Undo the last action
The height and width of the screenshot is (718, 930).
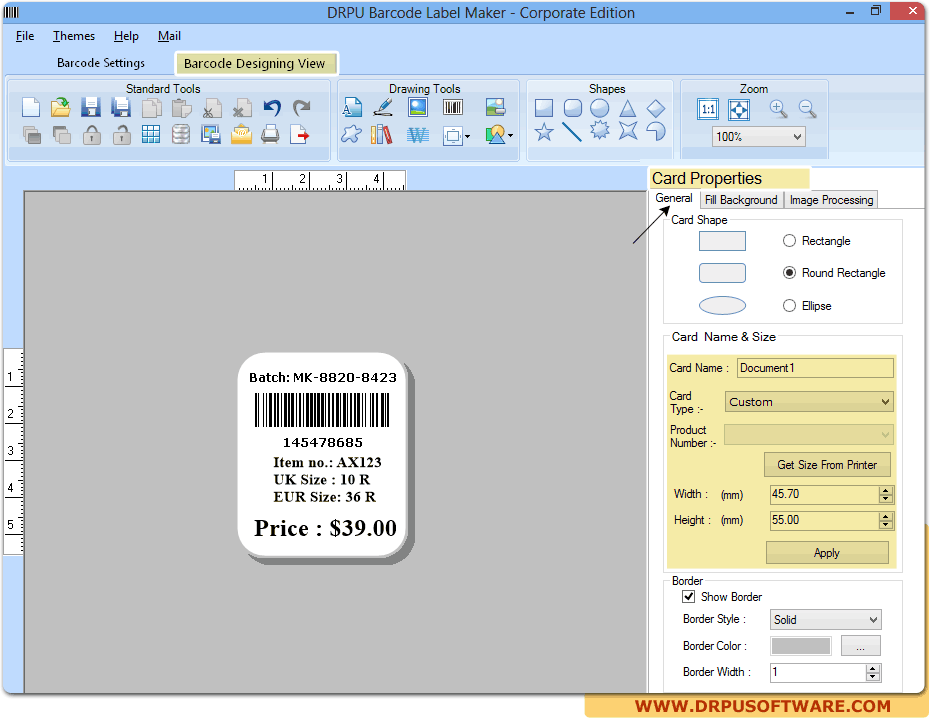[x=272, y=108]
